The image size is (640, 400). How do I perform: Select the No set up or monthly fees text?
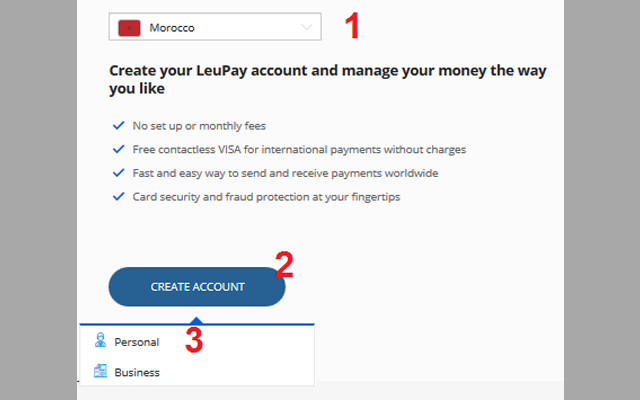tap(199, 126)
